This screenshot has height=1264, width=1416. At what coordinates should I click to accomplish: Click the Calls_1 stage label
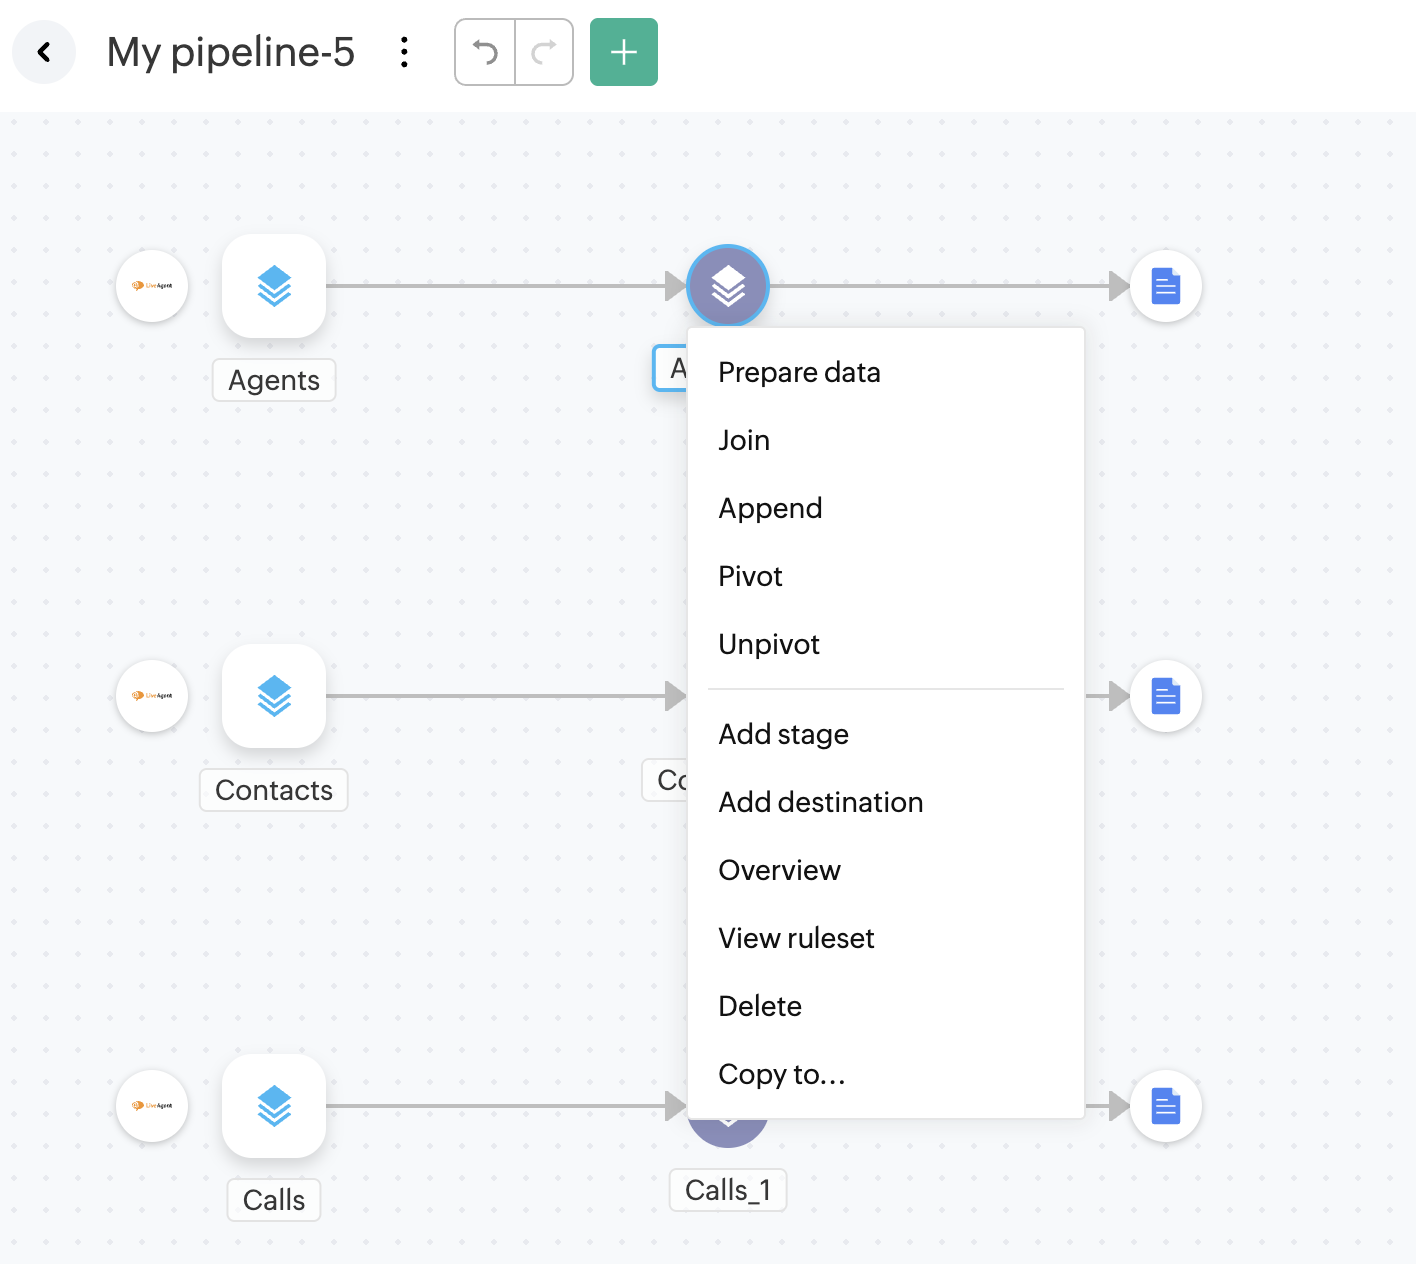pyautogui.click(x=728, y=1190)
